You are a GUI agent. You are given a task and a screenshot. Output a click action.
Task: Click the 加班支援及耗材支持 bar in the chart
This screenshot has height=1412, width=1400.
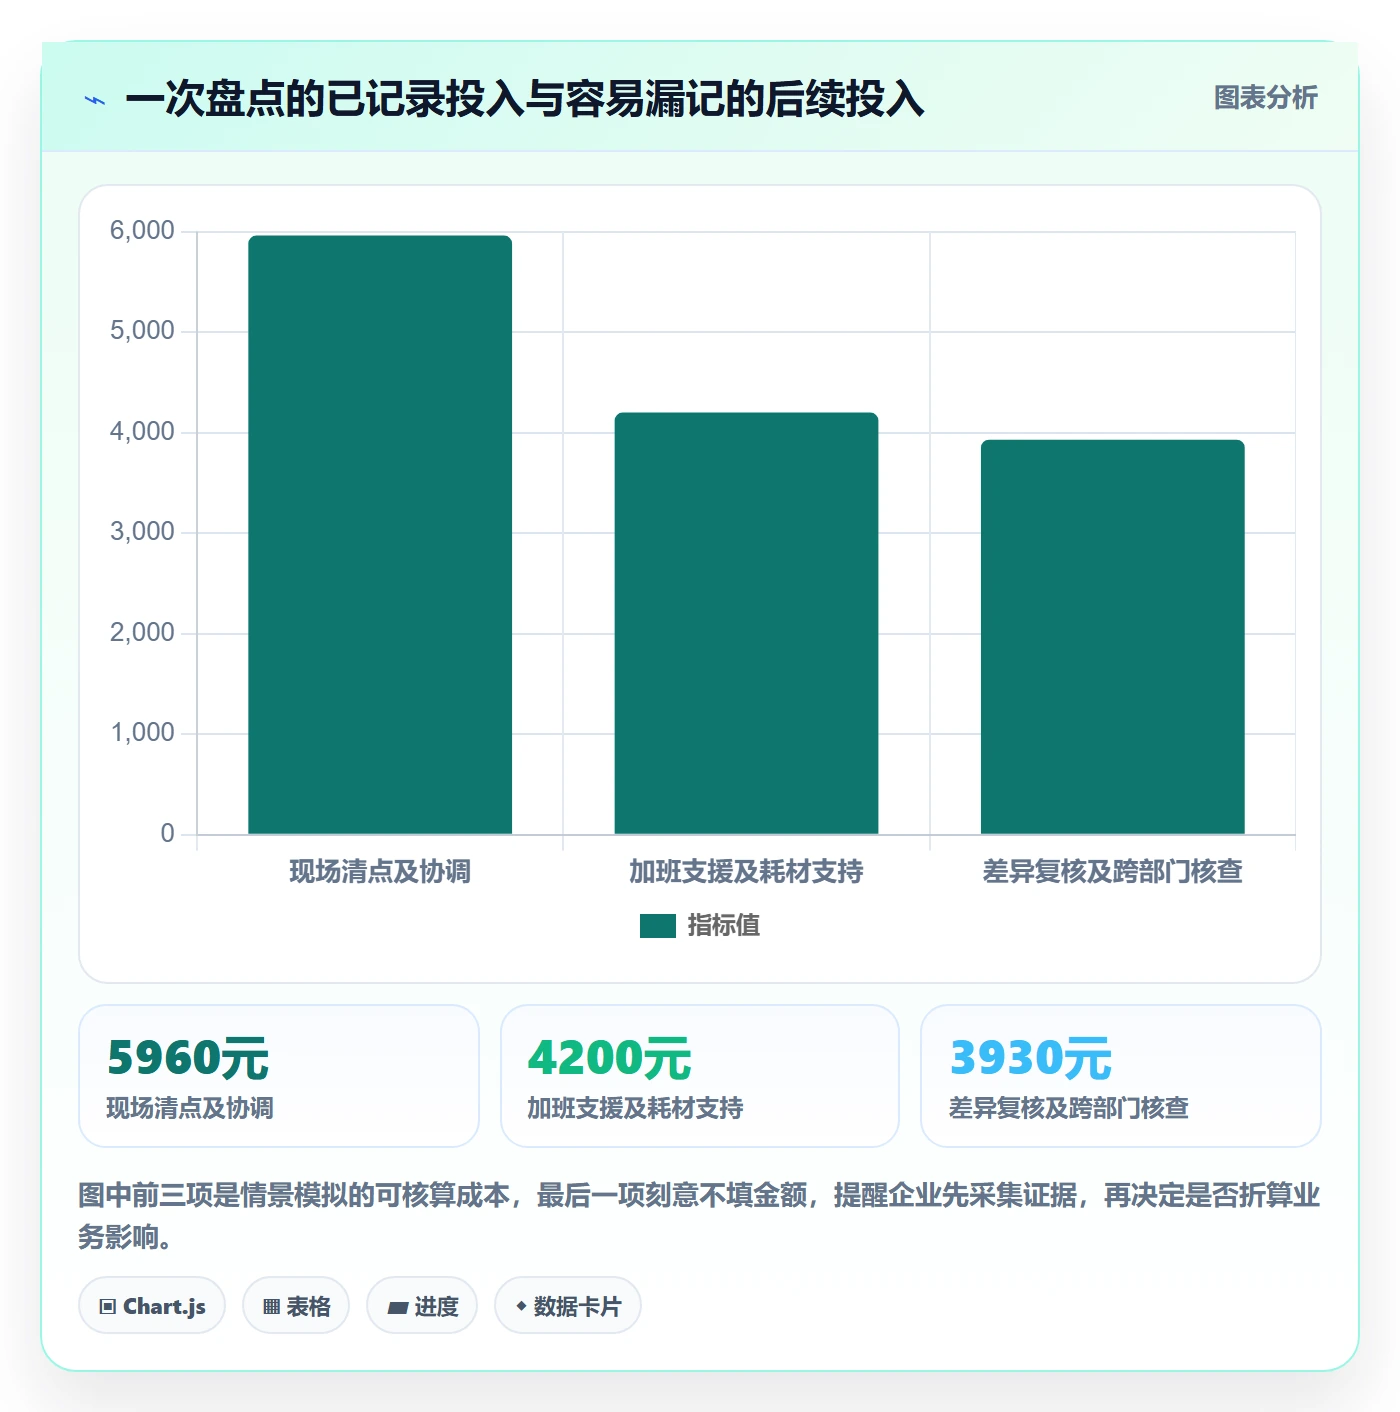746,623
